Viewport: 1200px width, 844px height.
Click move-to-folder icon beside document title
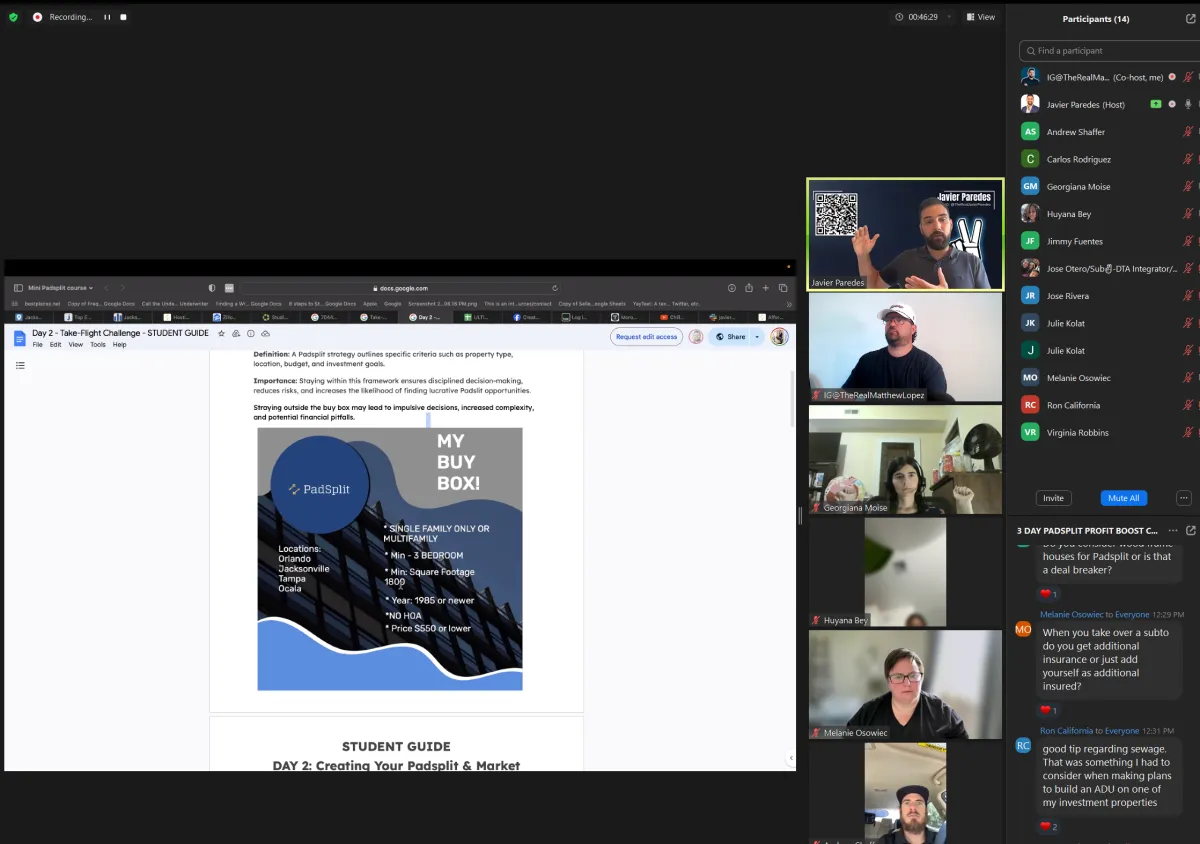point(236,334)
